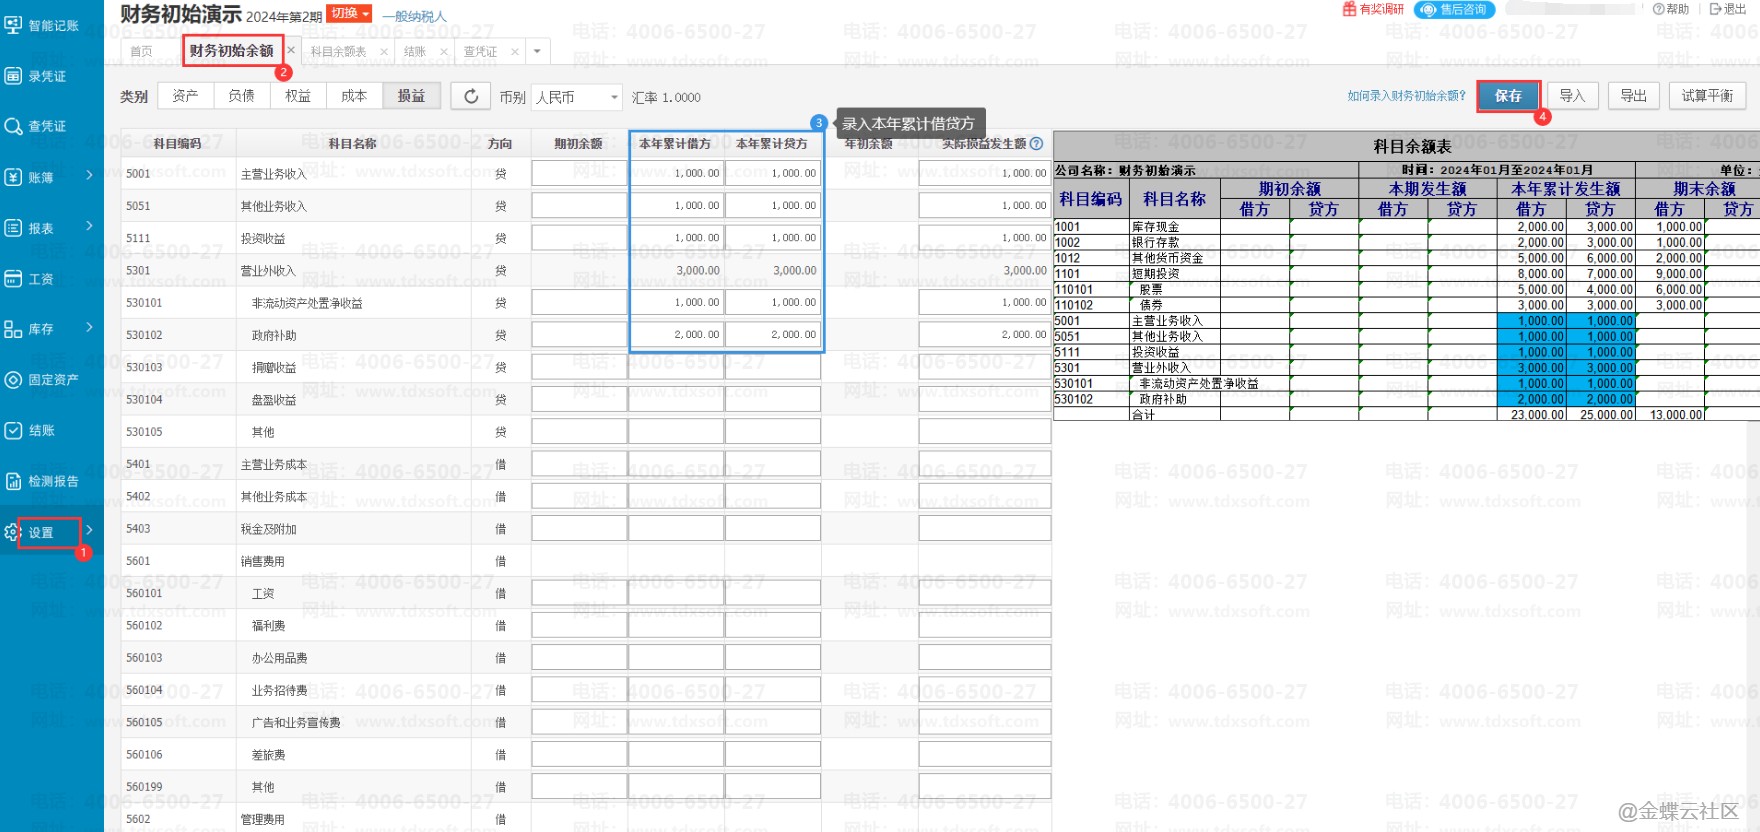Expand the tab list dropdown arrow
Viewport: 1760px width, 832px height.
537,51
